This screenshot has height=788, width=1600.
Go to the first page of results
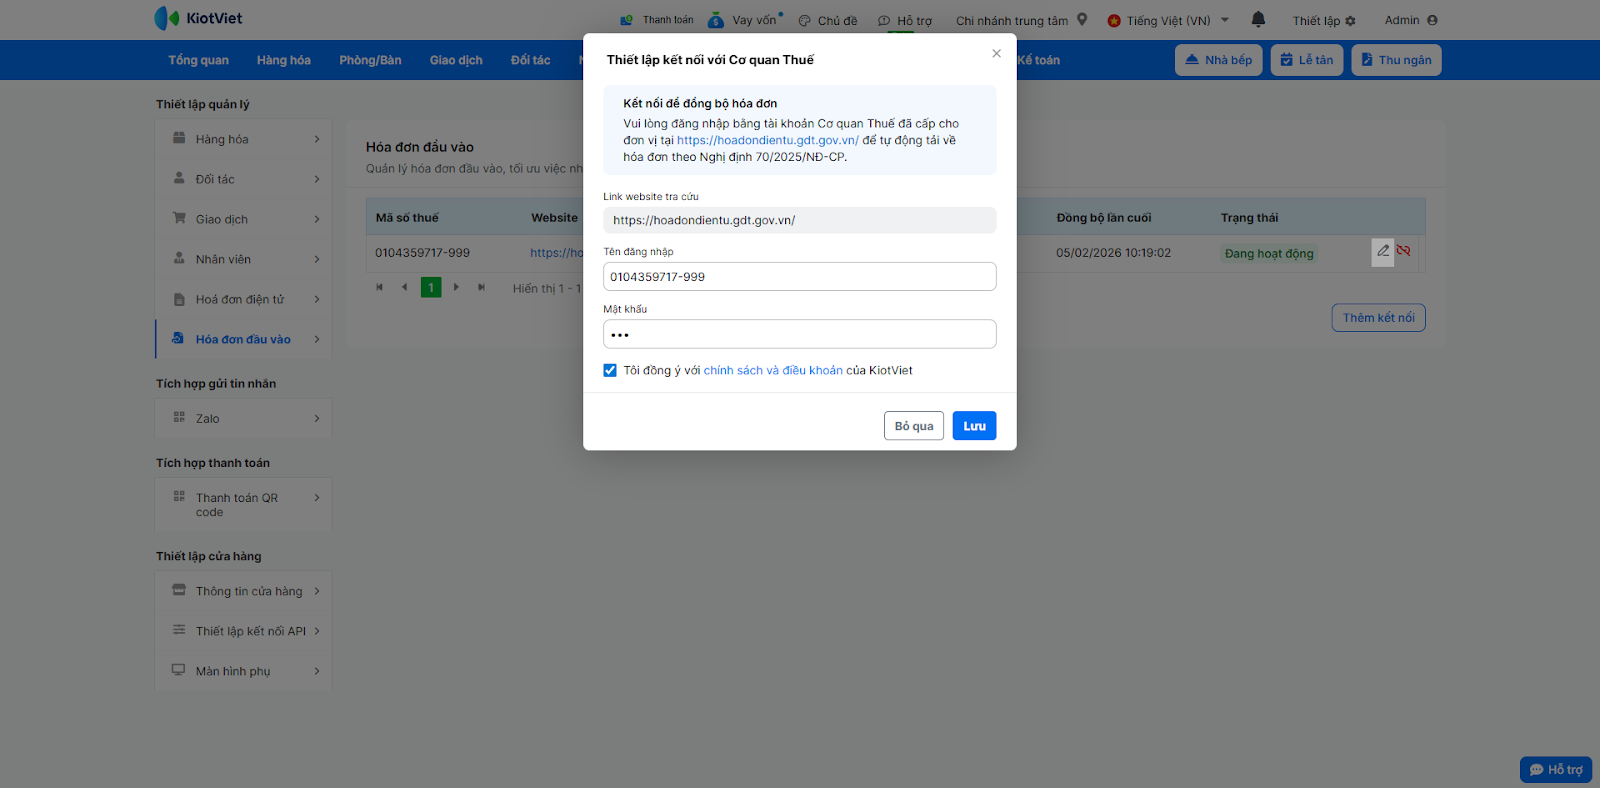[379, 287]
